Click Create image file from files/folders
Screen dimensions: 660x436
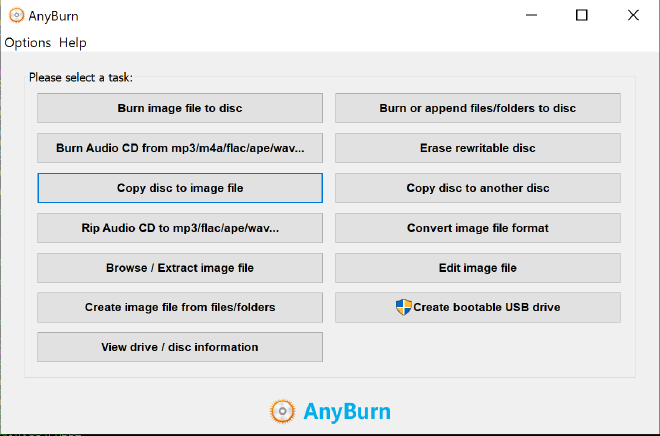coord(180,307)
